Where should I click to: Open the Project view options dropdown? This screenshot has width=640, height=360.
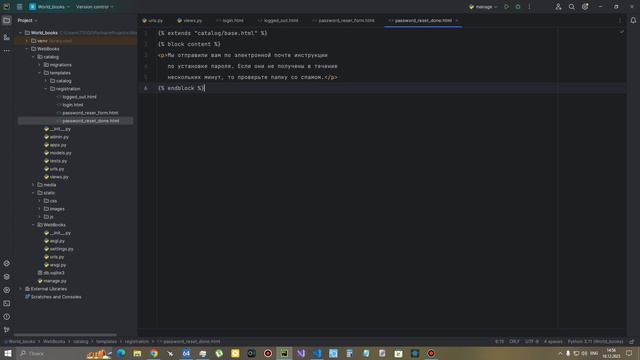tap(27, 20)
